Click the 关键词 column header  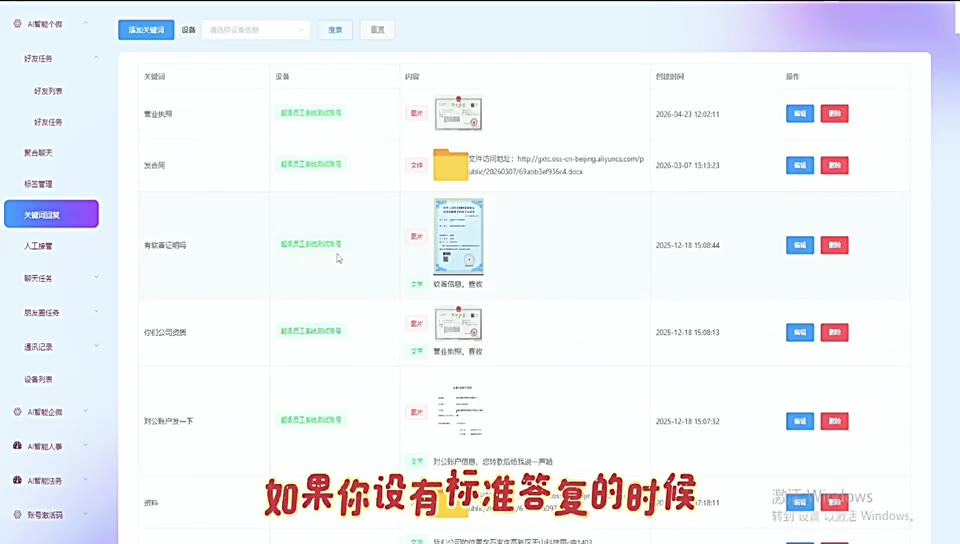(x=154, y=76)
